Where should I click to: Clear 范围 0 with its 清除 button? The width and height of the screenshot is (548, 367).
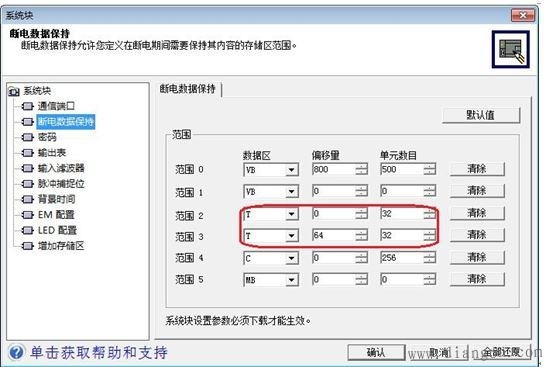(477, 169)
